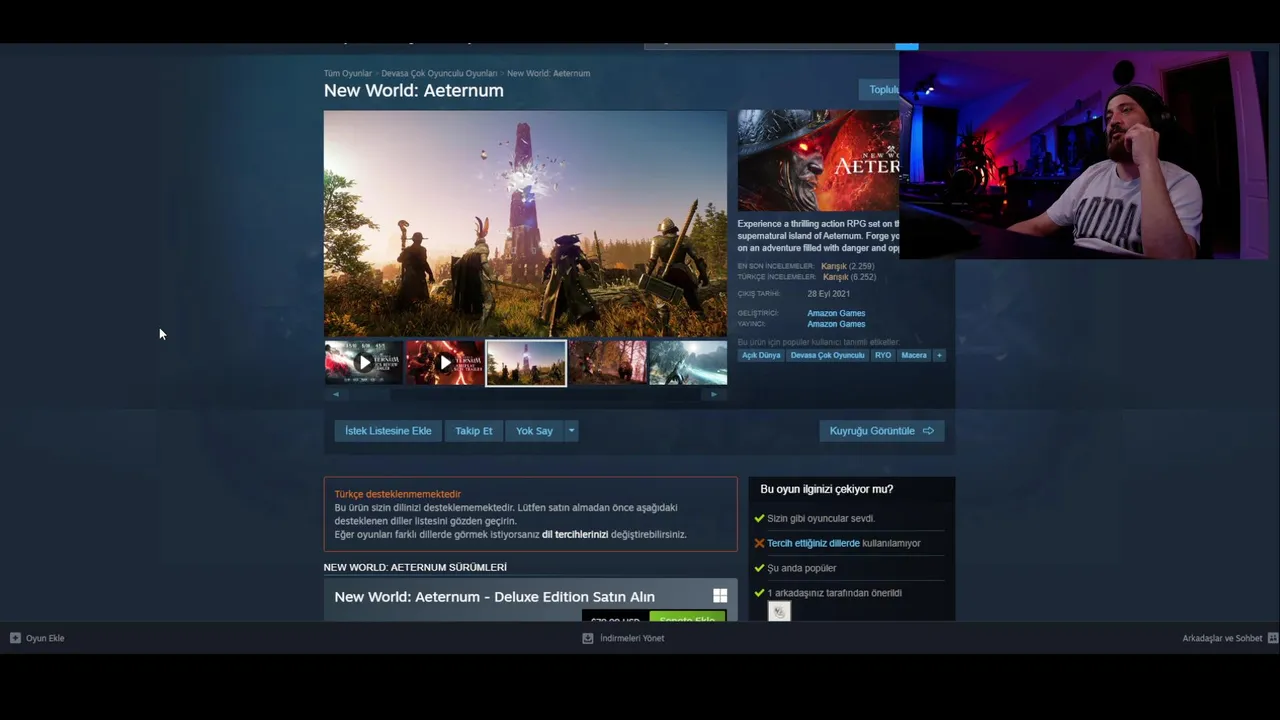
Task: Click 'Takip Et' button
Action: tap(474, 431)
